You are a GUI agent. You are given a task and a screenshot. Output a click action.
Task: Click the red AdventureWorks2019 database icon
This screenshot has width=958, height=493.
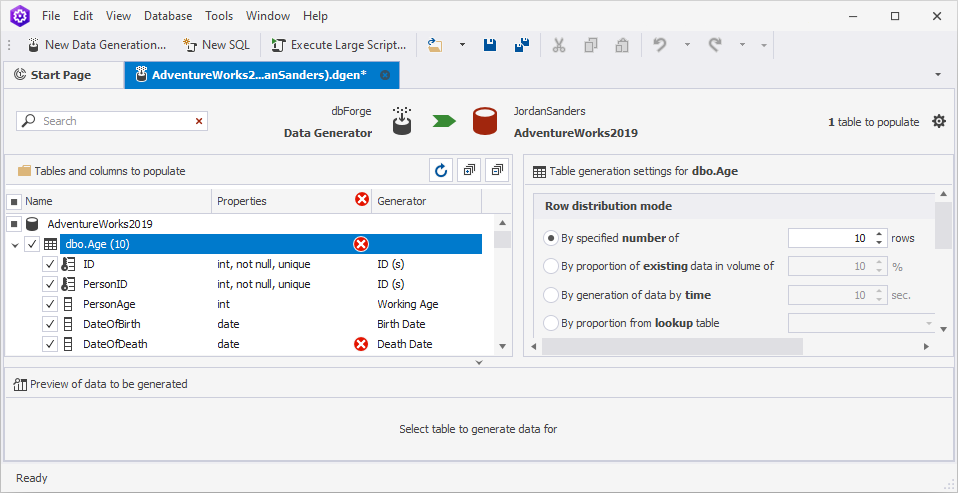(x=485, y=121)
